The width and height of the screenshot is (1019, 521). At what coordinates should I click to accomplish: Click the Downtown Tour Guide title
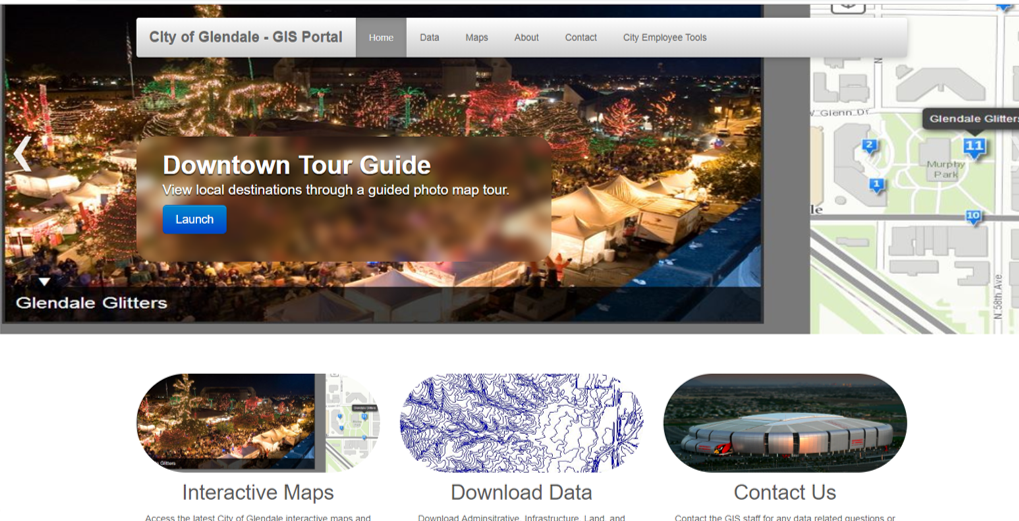296,165
